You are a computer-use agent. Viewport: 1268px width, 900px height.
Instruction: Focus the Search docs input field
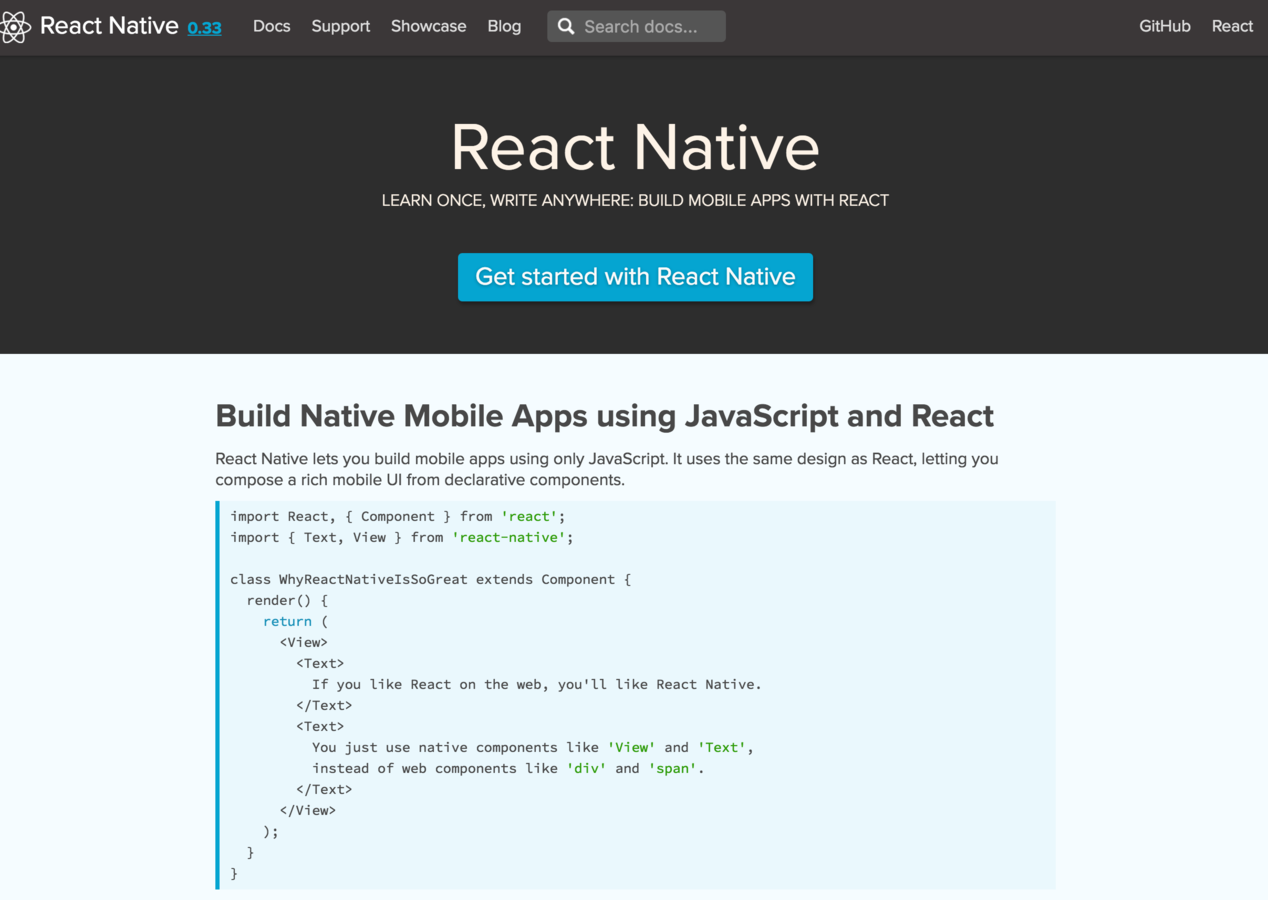click(x=636, y=26)
